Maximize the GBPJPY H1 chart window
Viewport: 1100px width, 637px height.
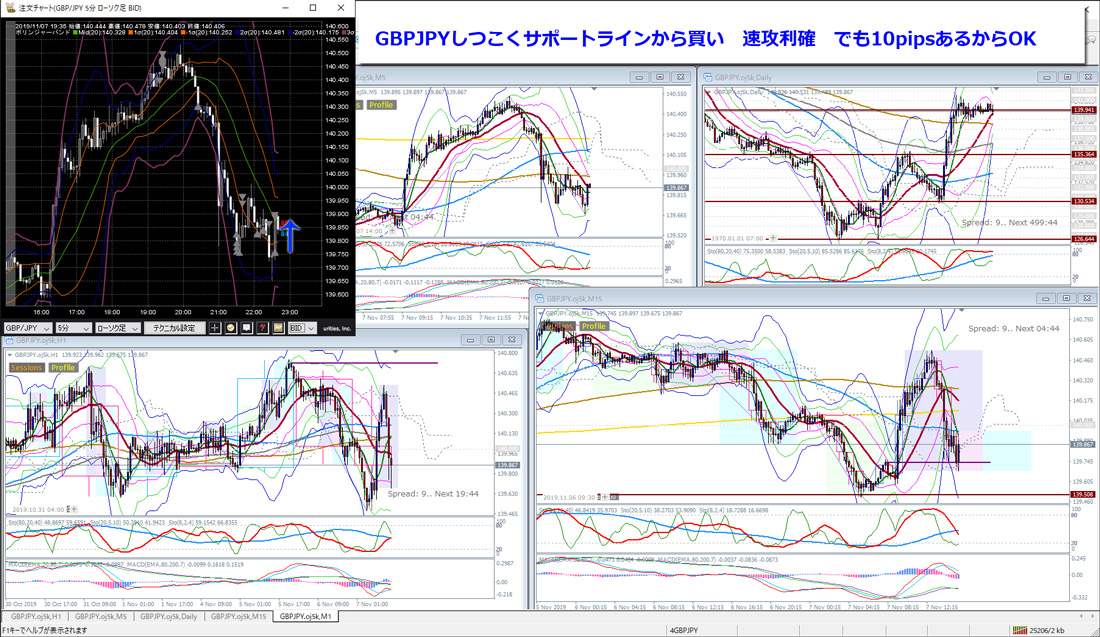point(491,340)
